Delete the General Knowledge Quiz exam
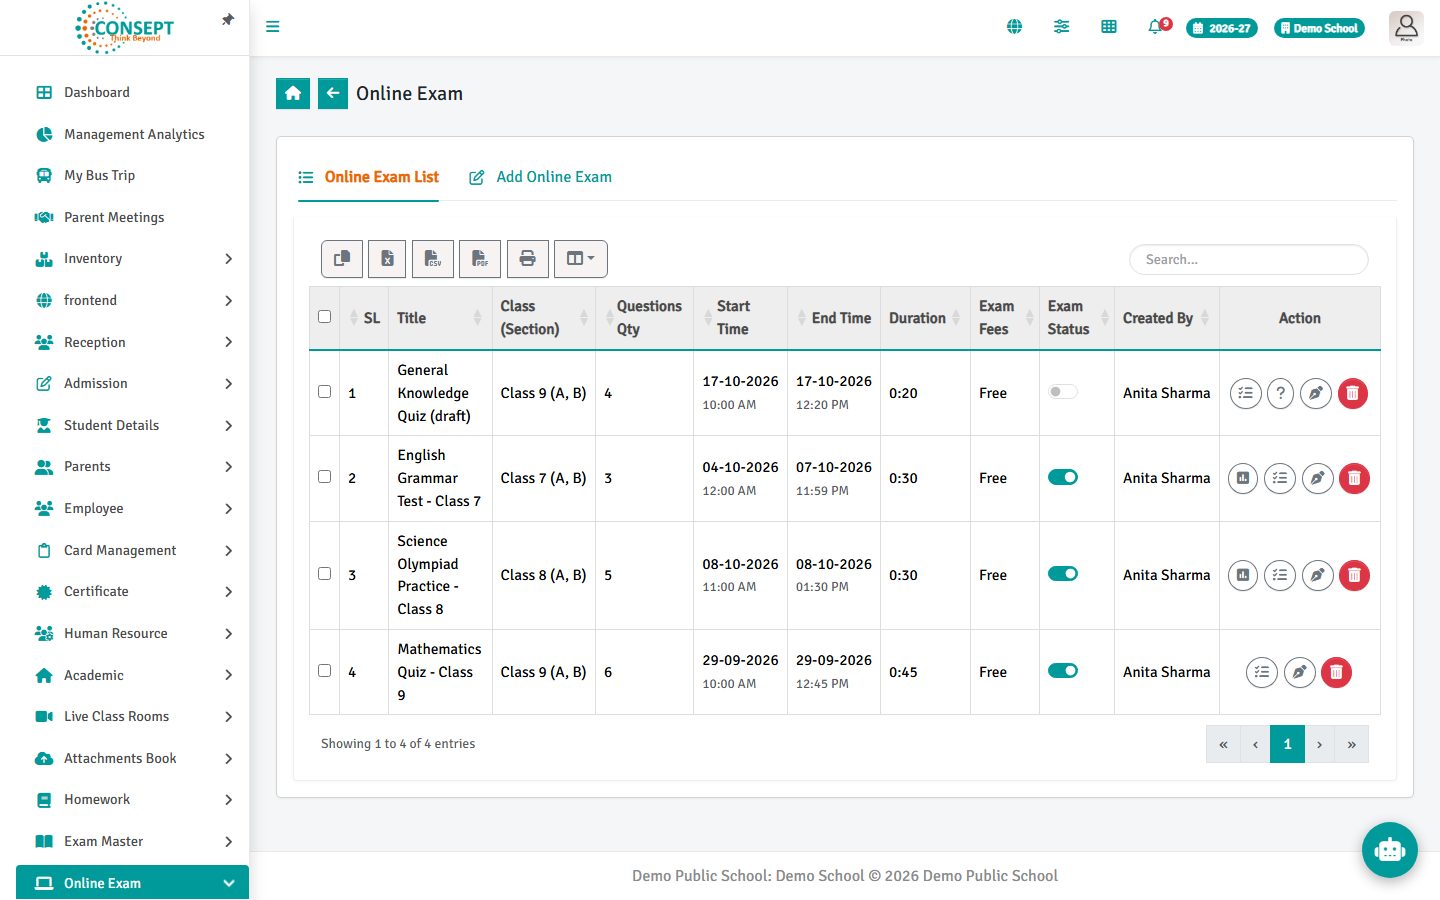The image size is (1440, 900). point(1352,393)
